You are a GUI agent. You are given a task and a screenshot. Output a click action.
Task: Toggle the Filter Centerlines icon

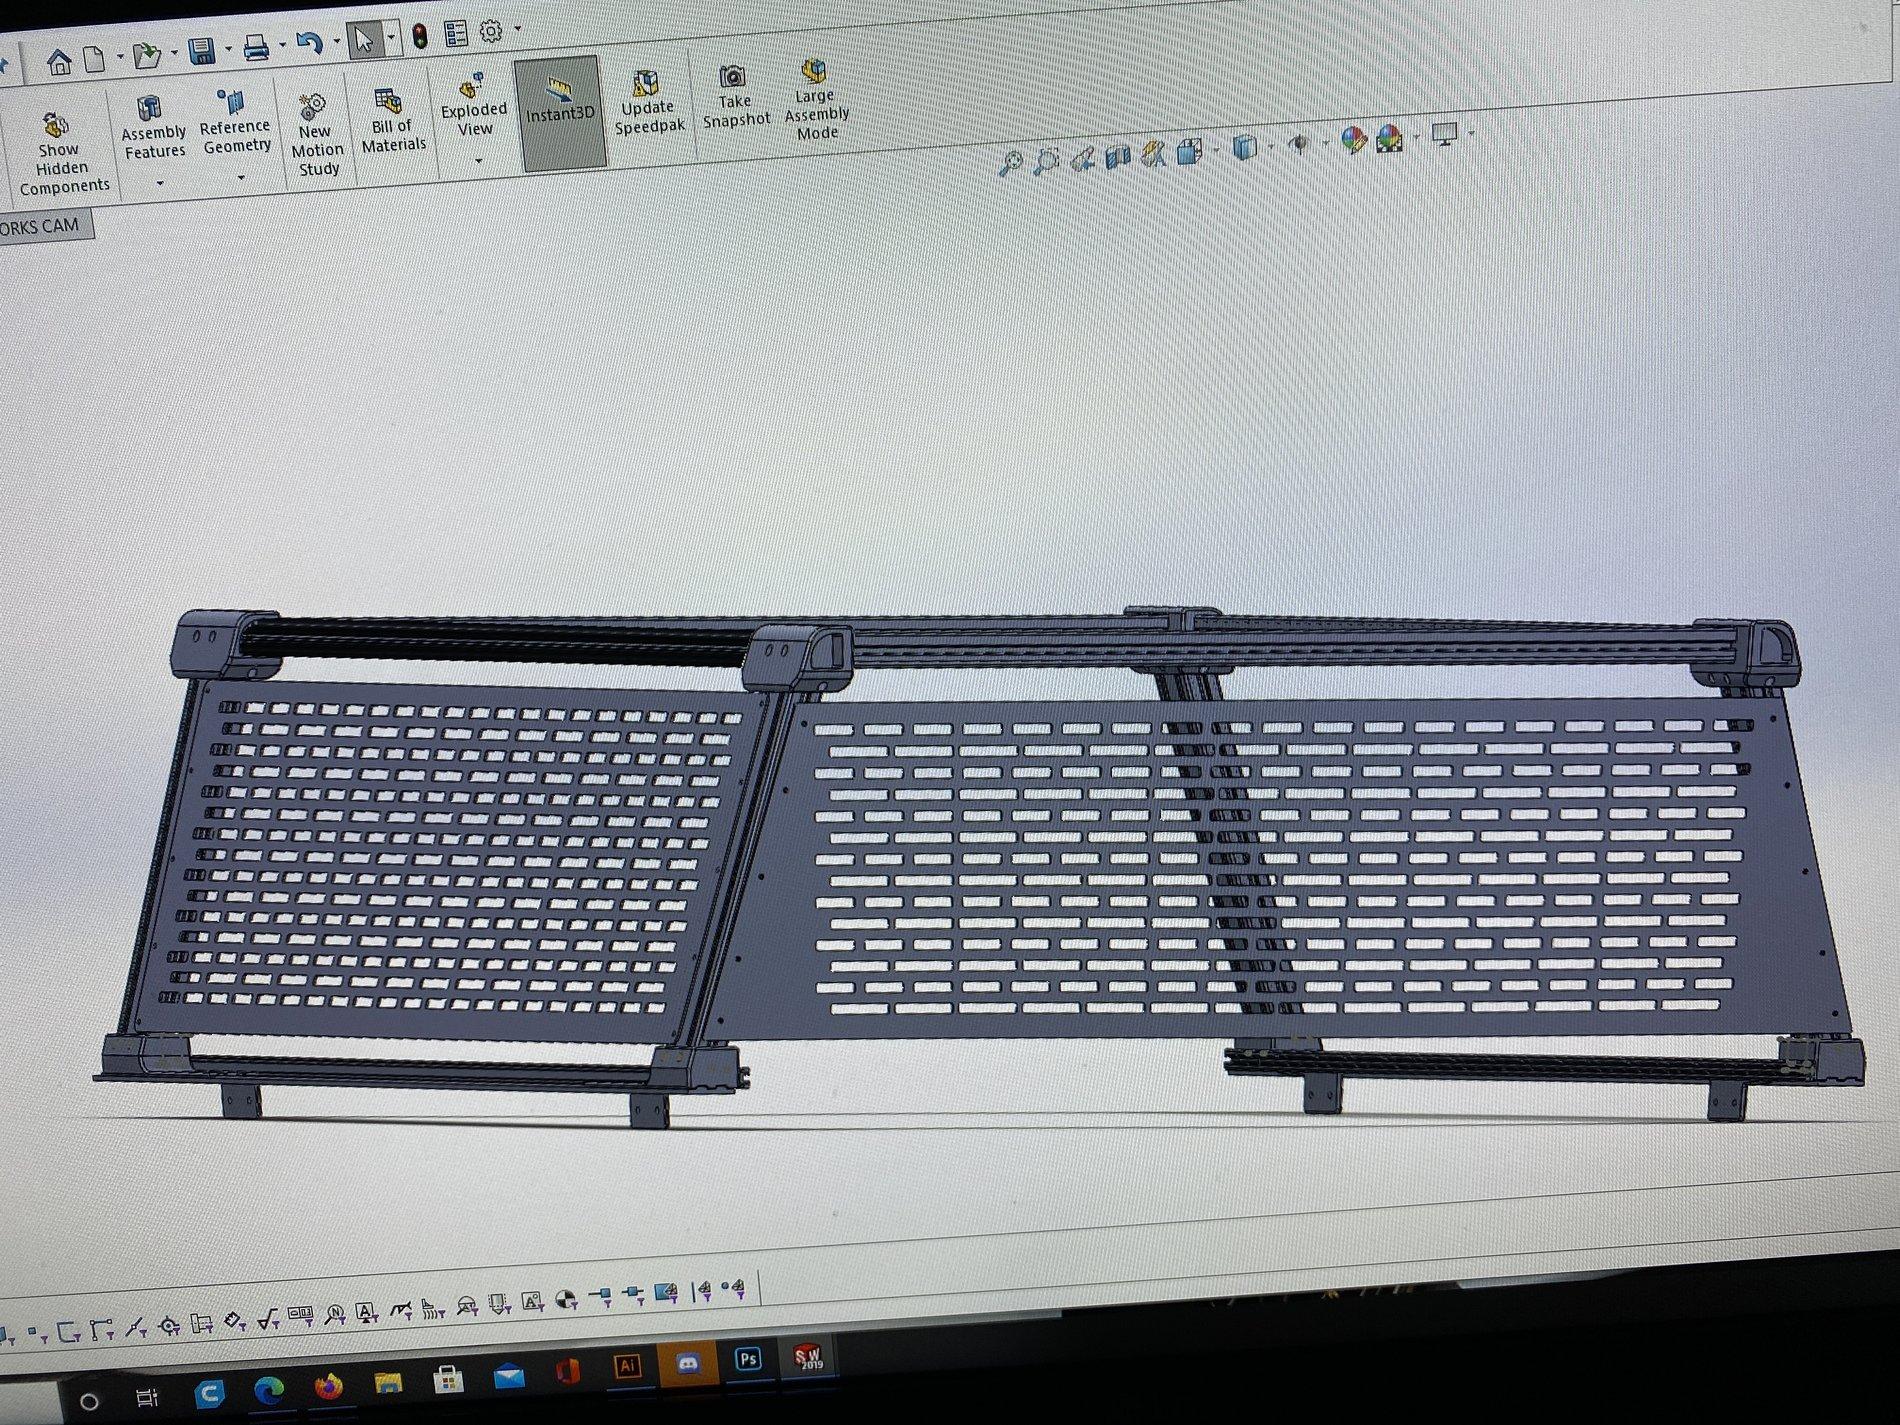pos(200,1323)
